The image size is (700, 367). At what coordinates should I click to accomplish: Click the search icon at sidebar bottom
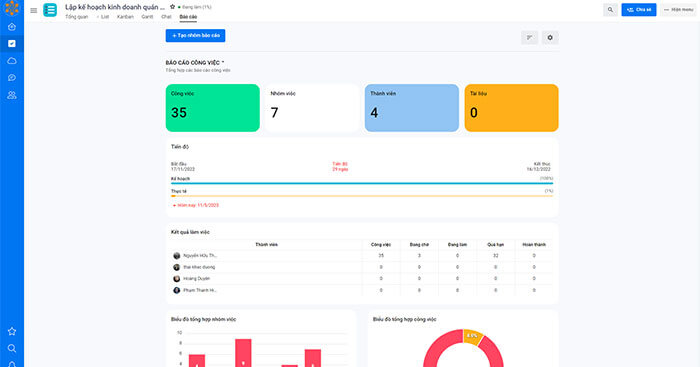click(x=12, y=348)
